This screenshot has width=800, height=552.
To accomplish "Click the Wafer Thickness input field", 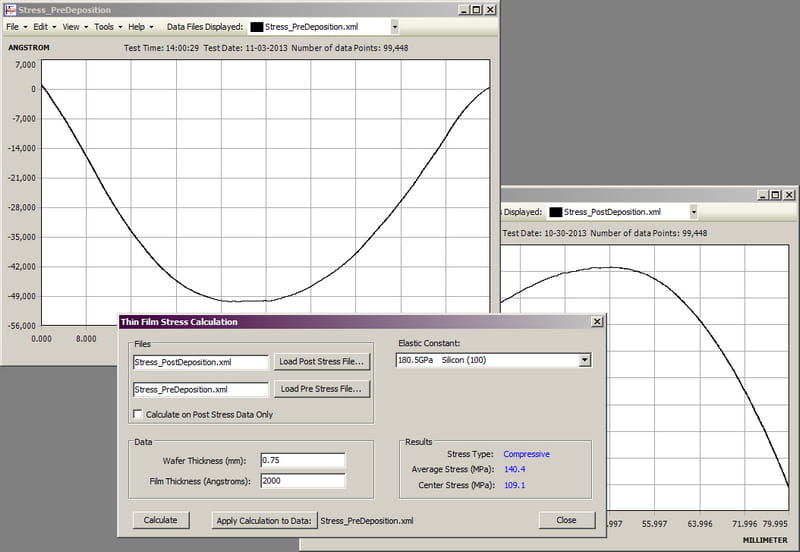I will pyautogui.click(x=302, y=460).
